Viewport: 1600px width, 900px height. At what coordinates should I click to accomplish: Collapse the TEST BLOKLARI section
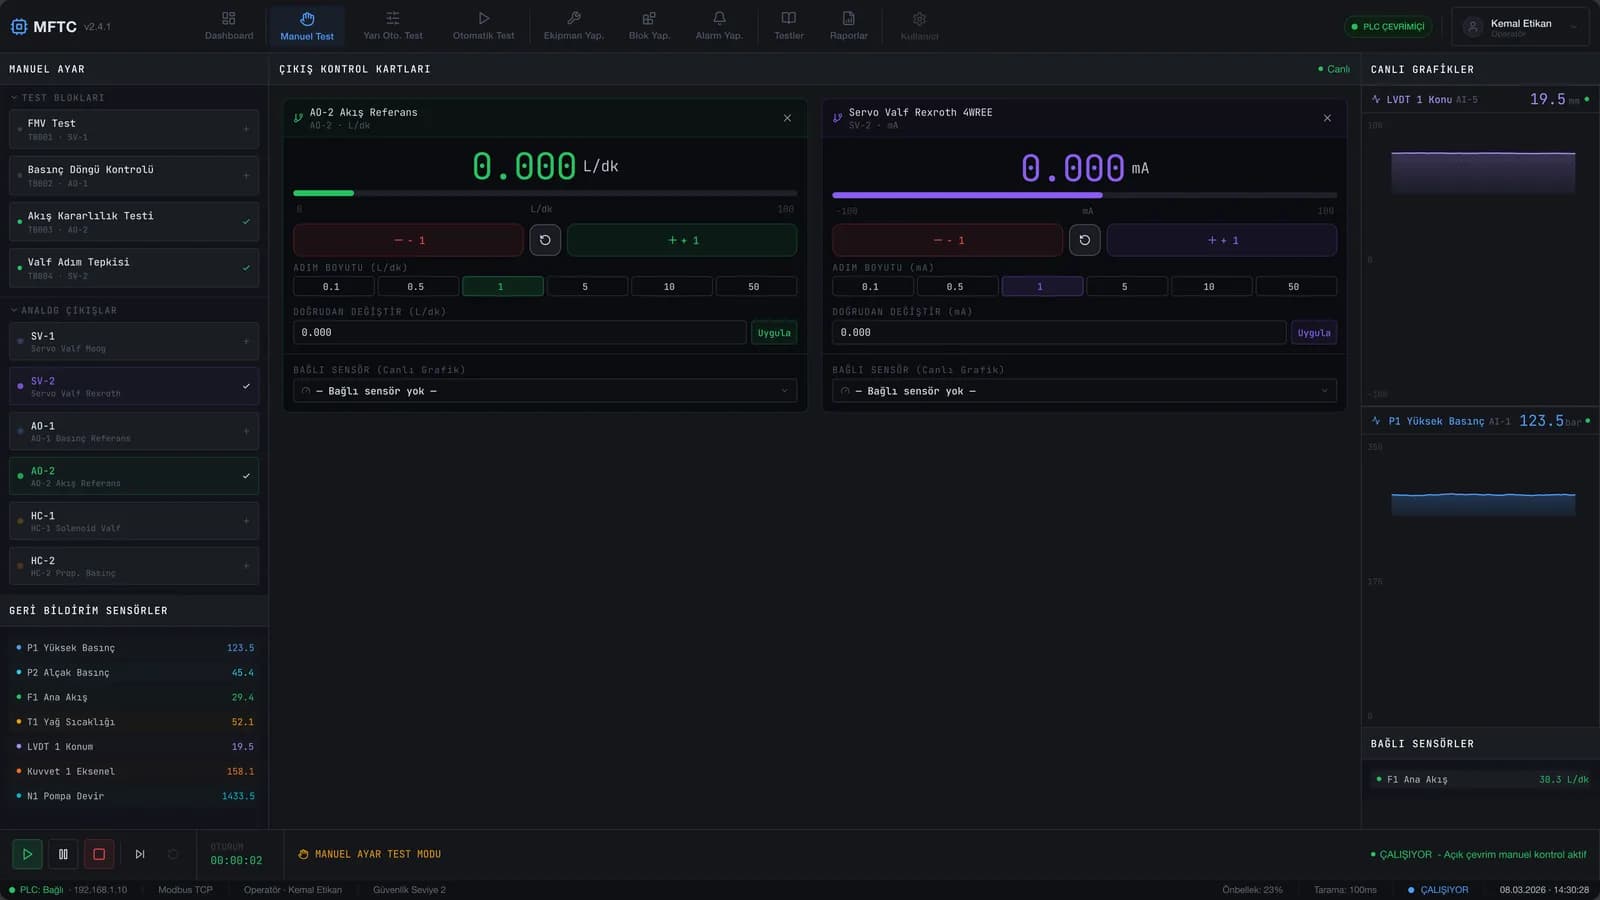(x=57, y=98)
